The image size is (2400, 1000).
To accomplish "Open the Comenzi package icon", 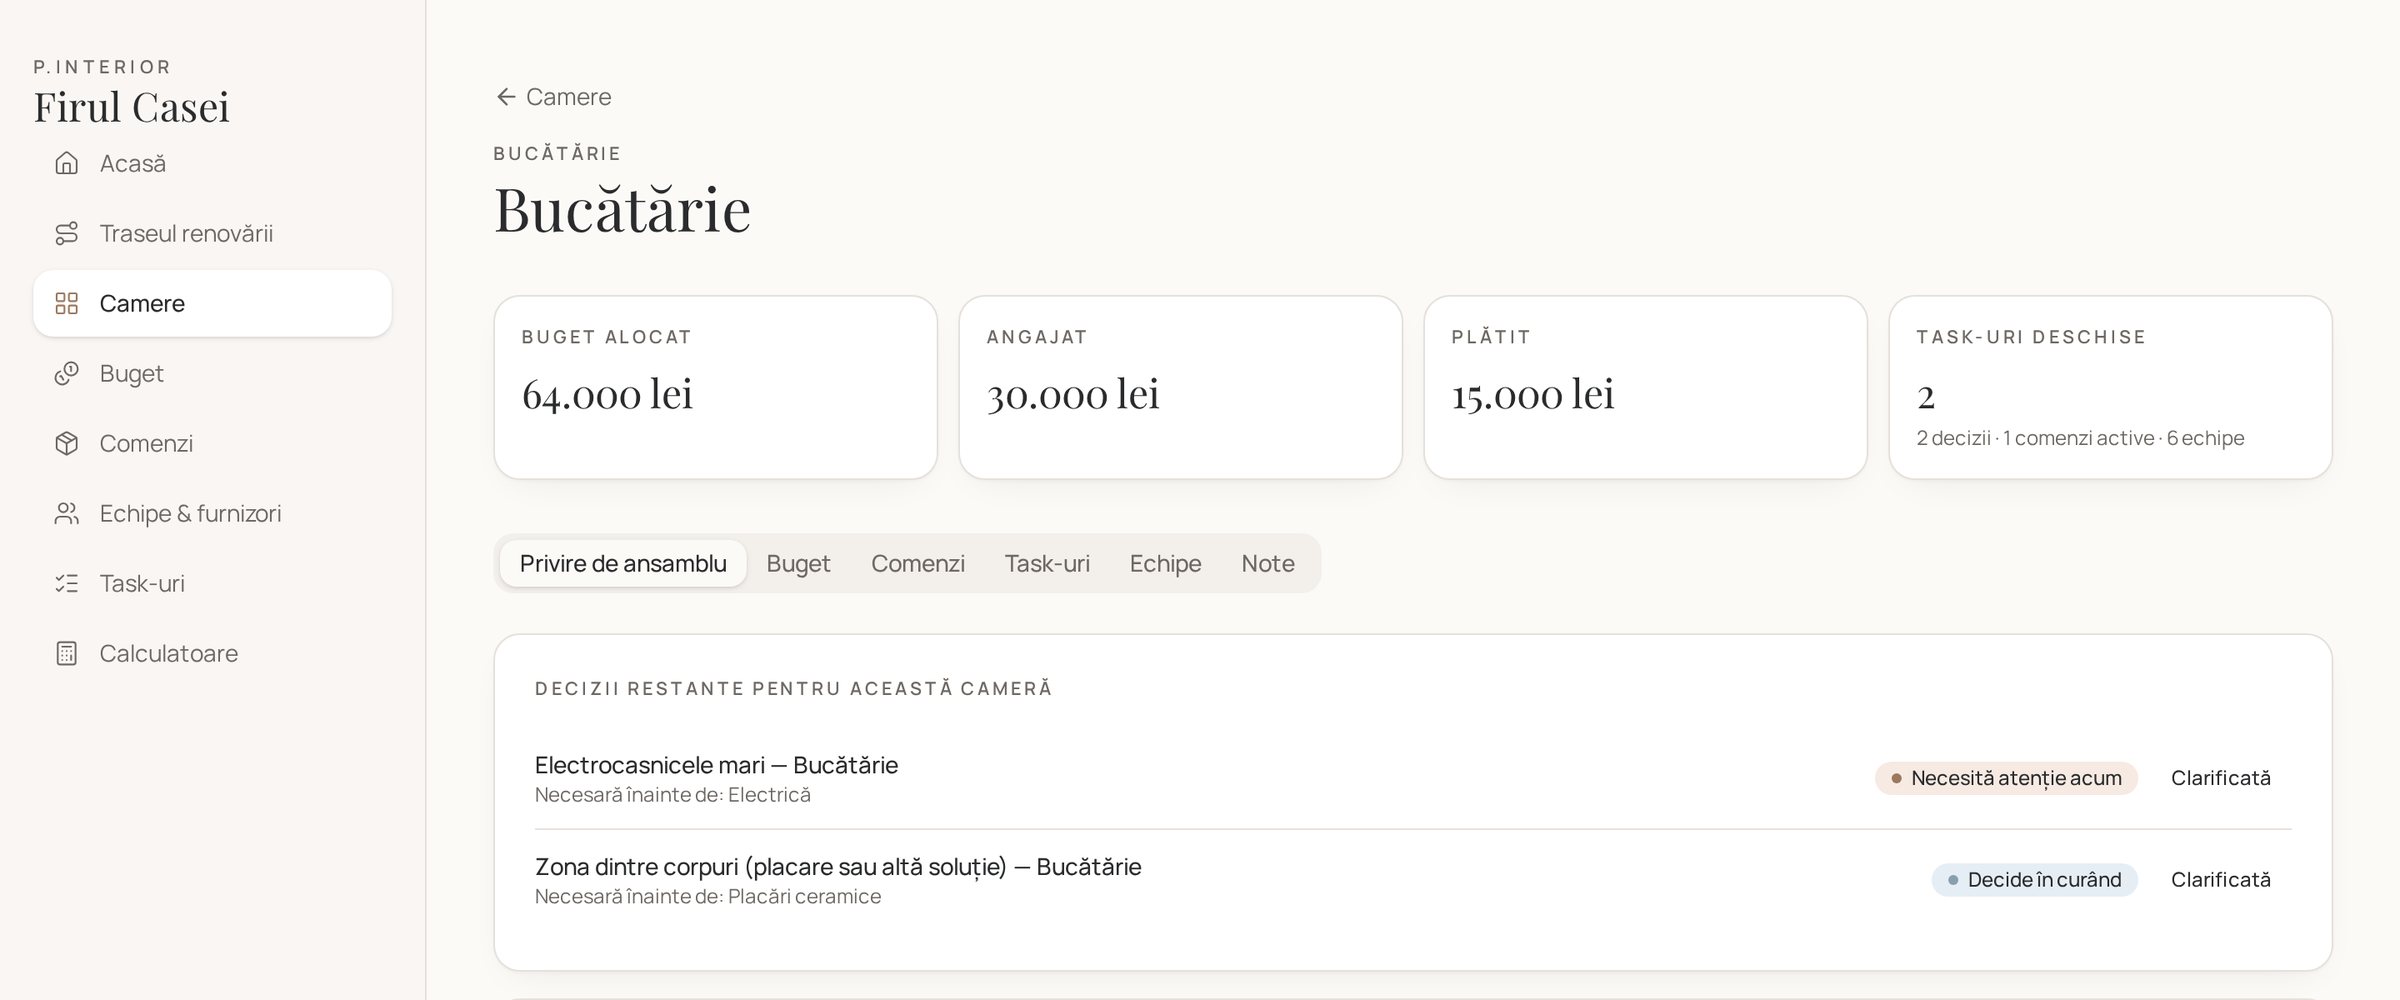I will (x=66, y=443).
